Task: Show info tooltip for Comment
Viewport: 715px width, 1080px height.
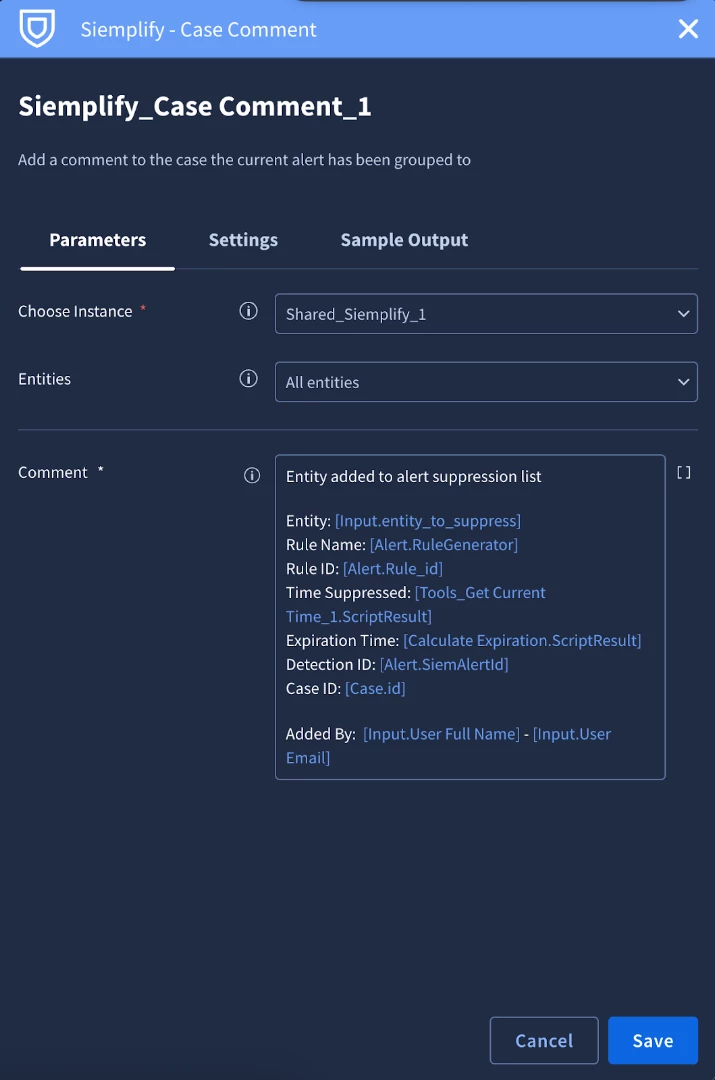Action: (252, 475)
